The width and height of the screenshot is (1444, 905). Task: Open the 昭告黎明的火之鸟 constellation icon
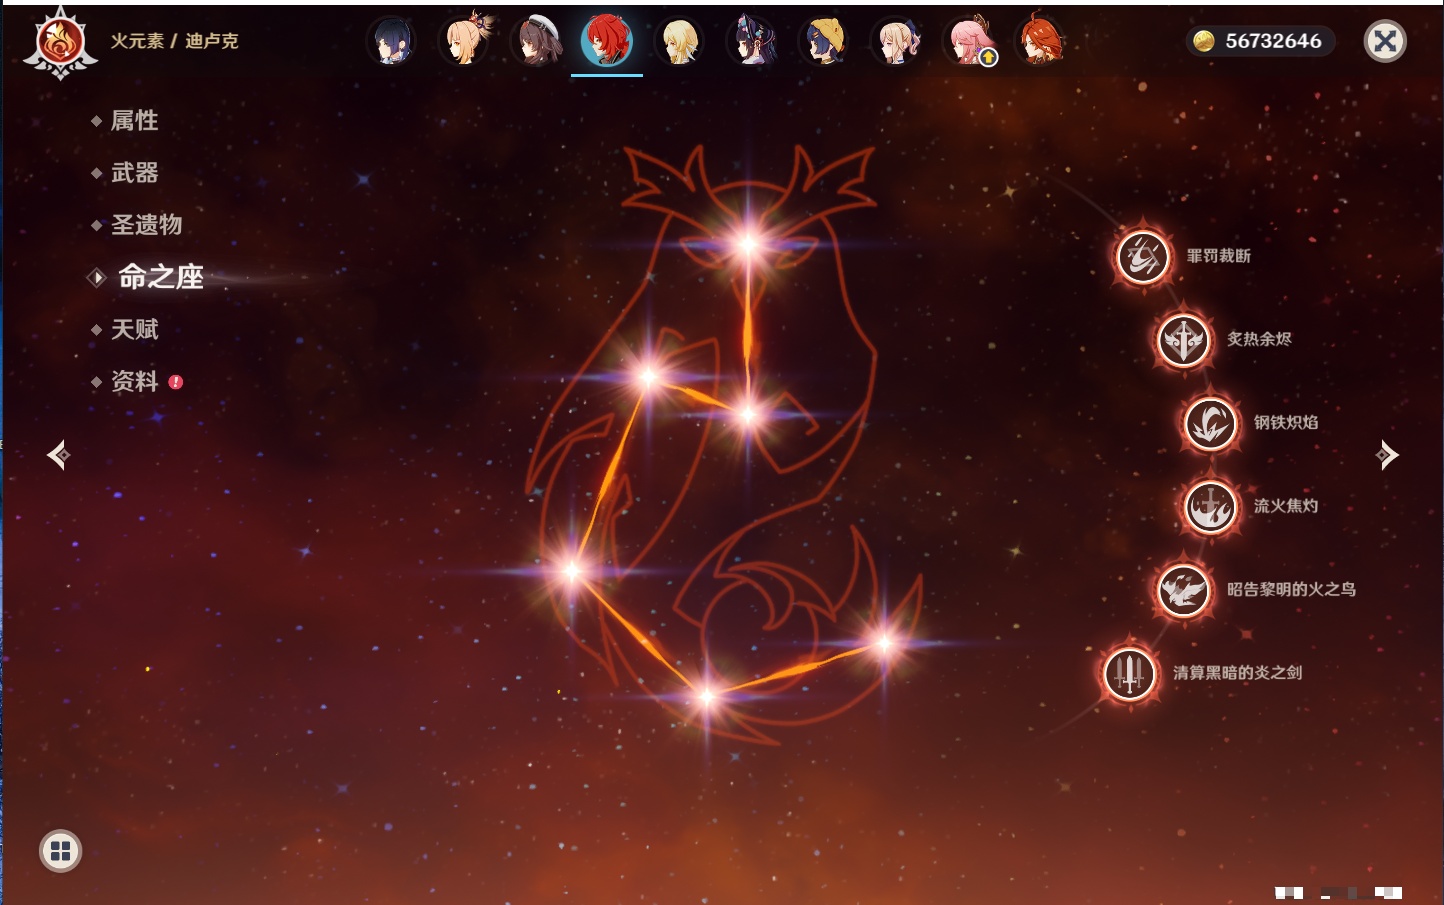pos(1184,590)
